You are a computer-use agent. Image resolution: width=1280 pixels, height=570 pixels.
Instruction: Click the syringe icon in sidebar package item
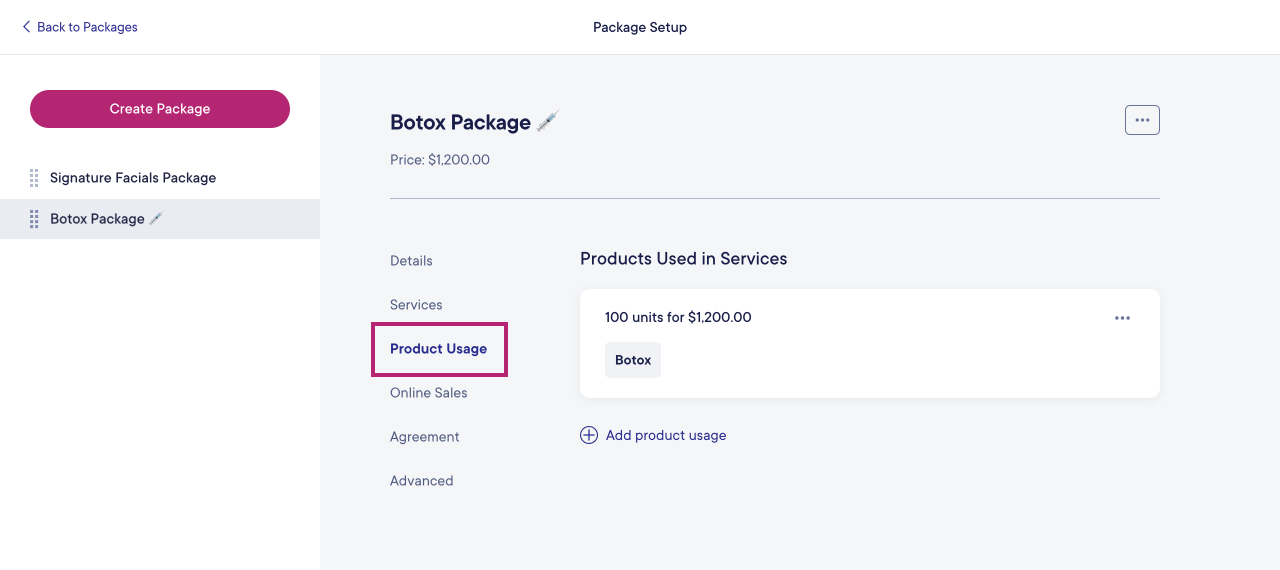(x=156, y=219)
